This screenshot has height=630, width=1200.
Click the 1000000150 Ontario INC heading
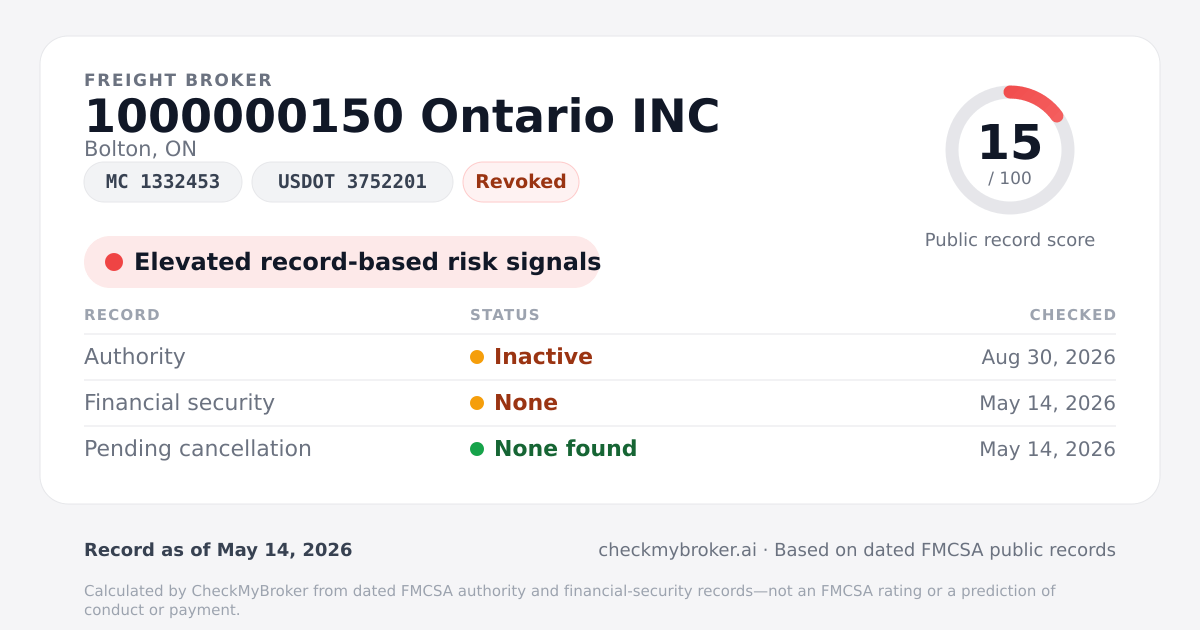[402, 116]
